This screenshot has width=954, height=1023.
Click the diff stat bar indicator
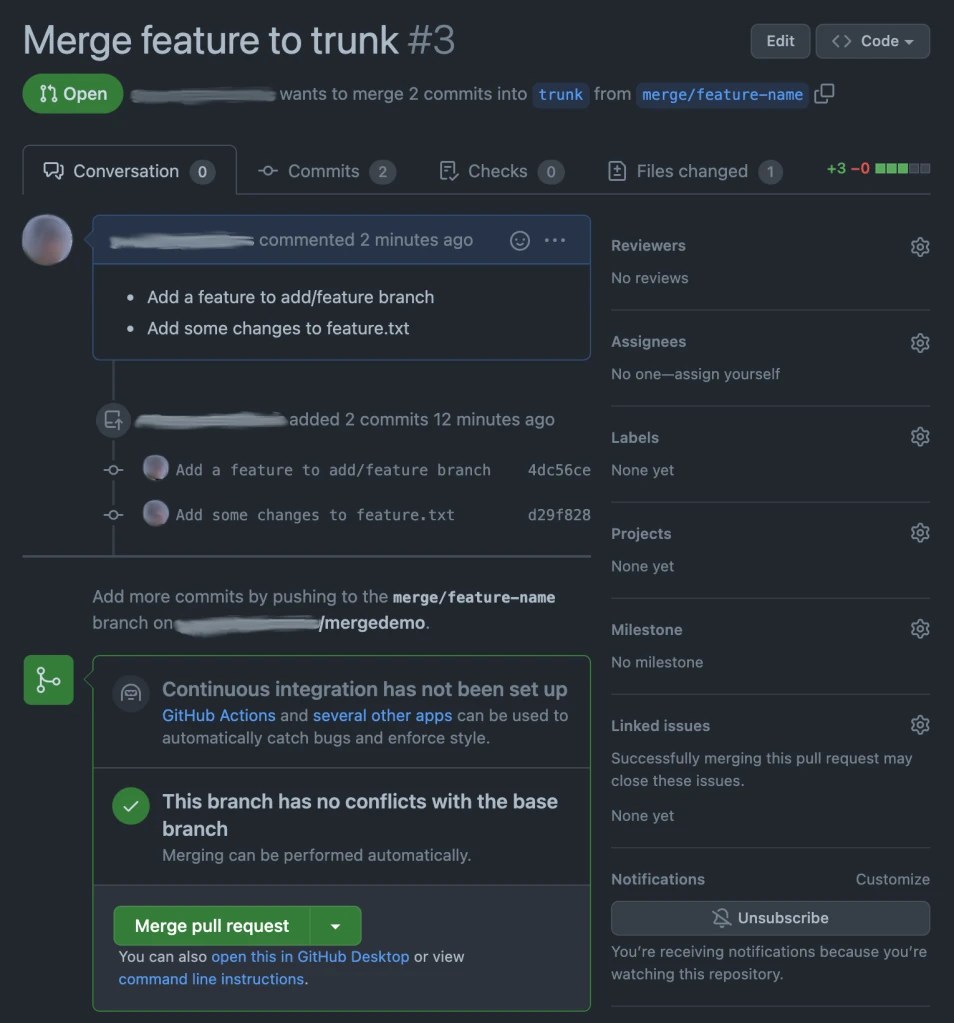pos(902,169)
